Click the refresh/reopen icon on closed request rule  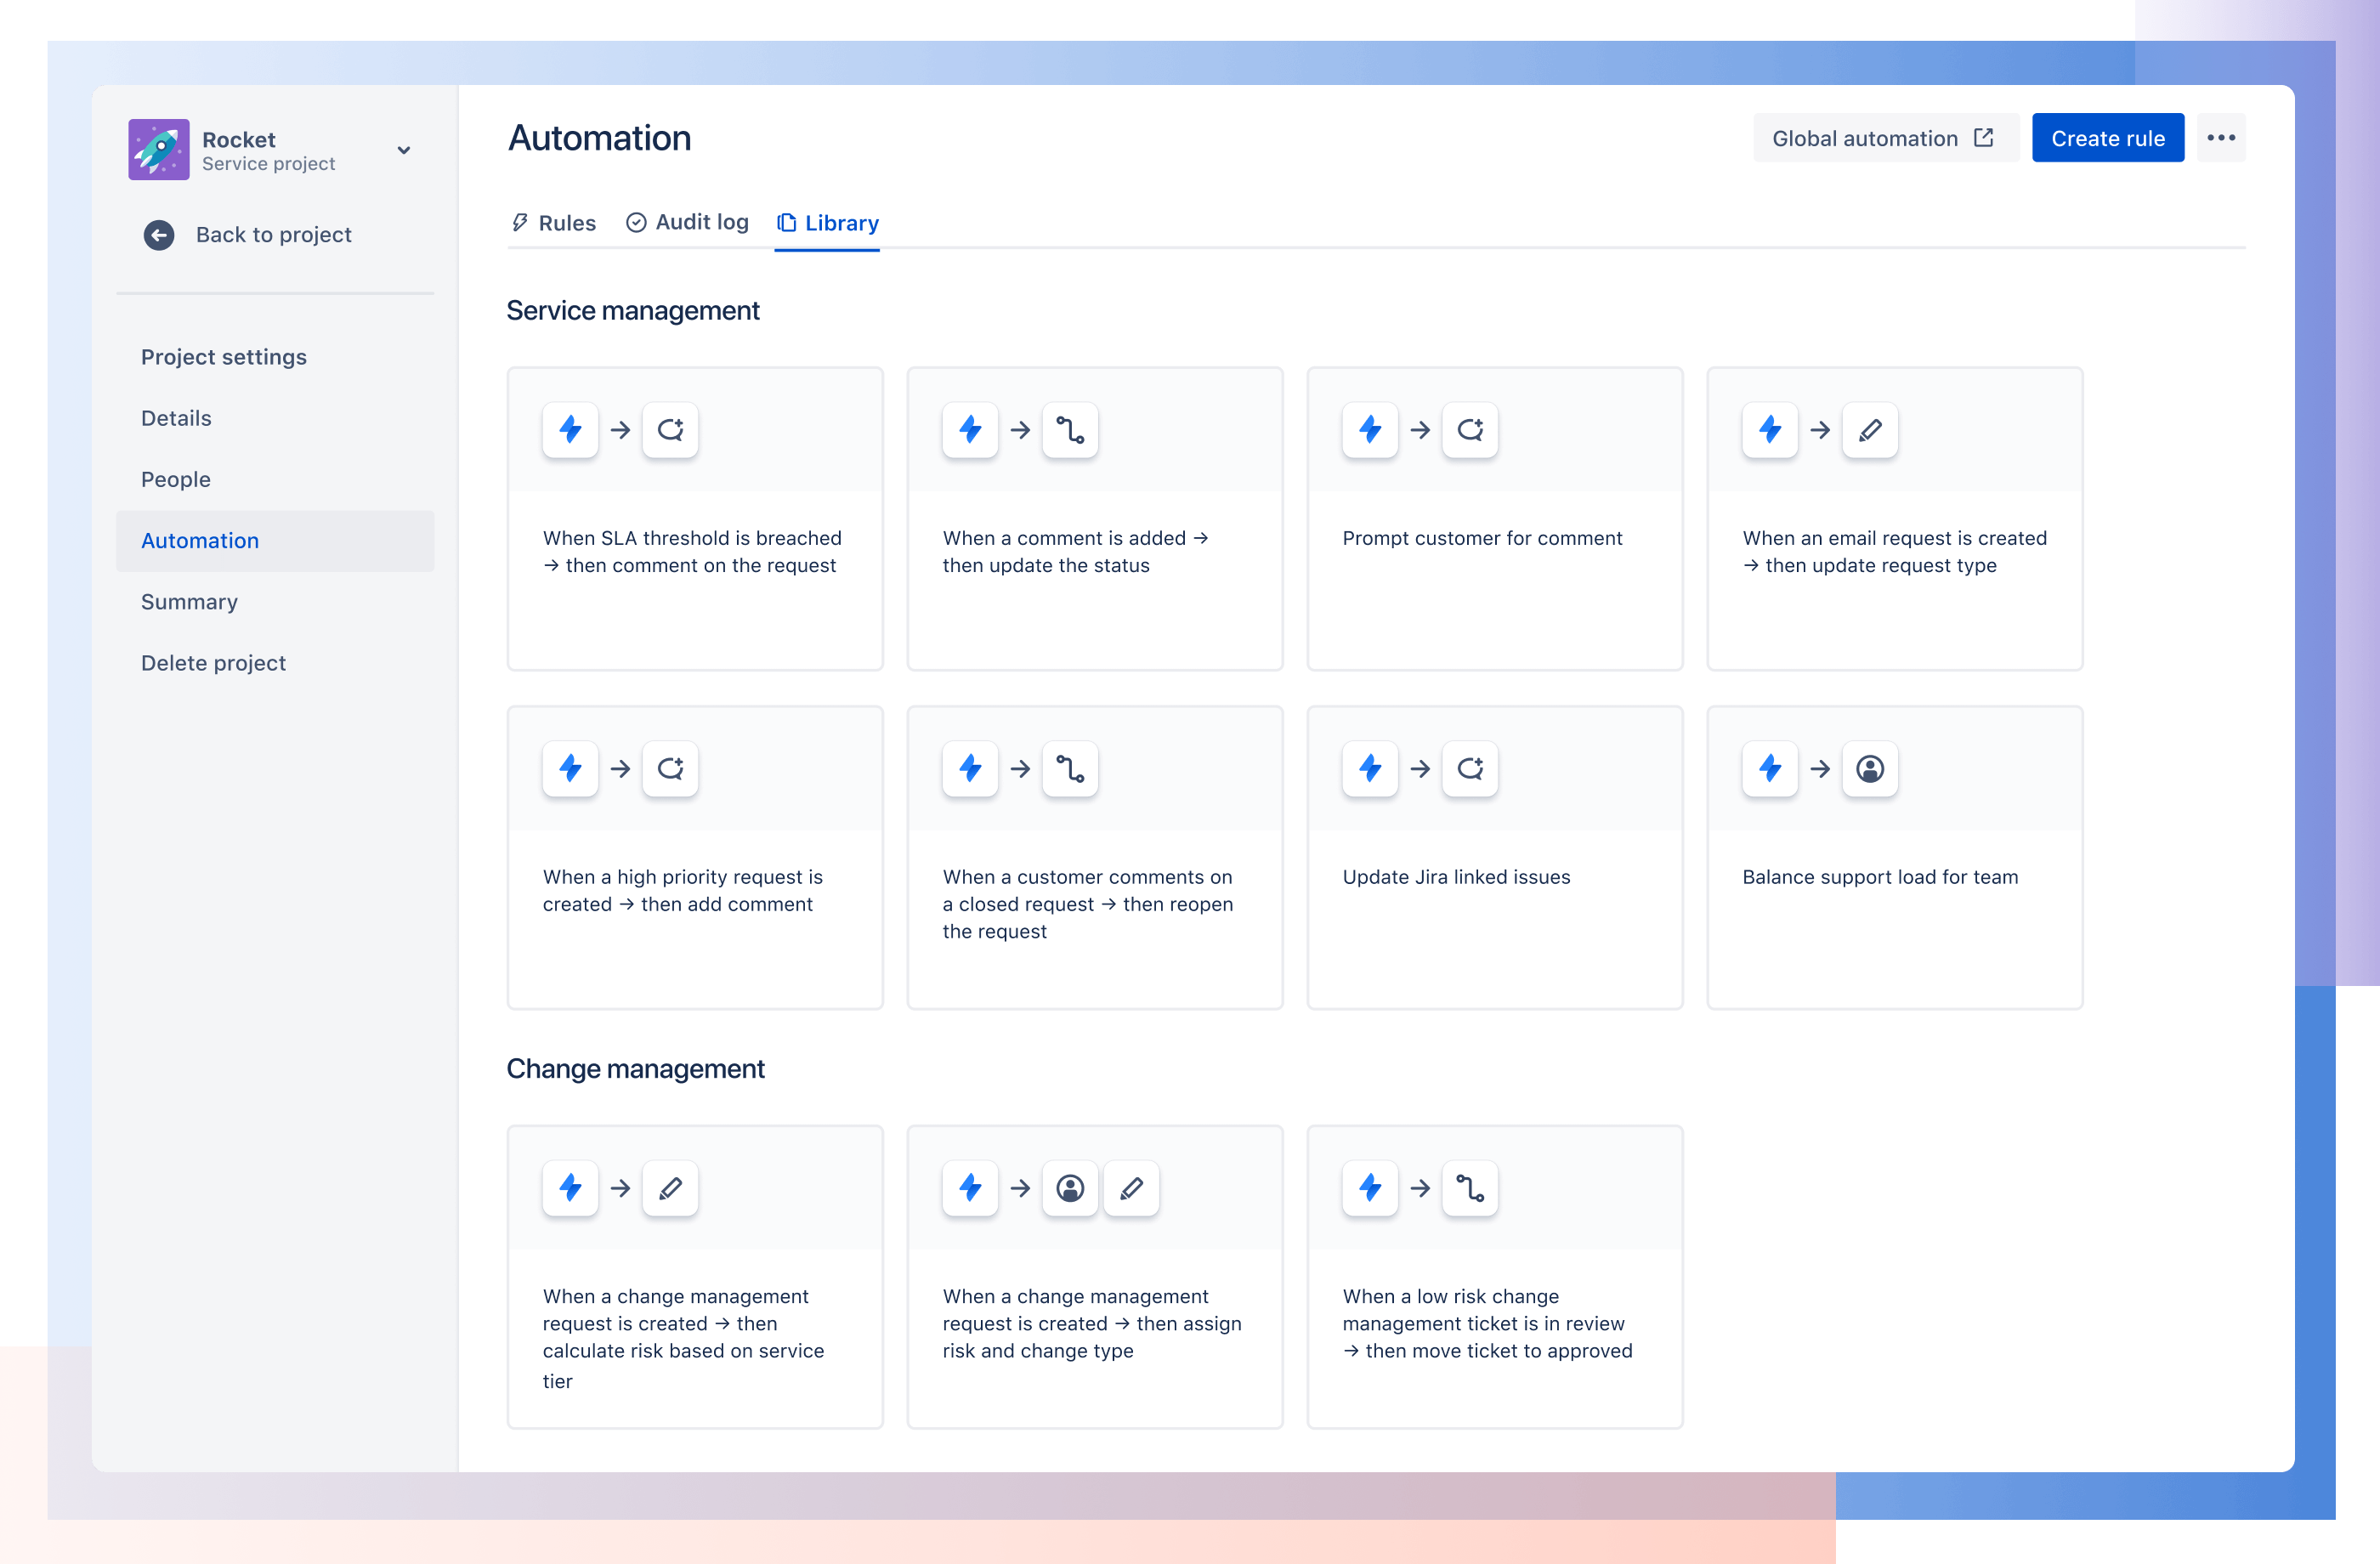coord(1071,768)
